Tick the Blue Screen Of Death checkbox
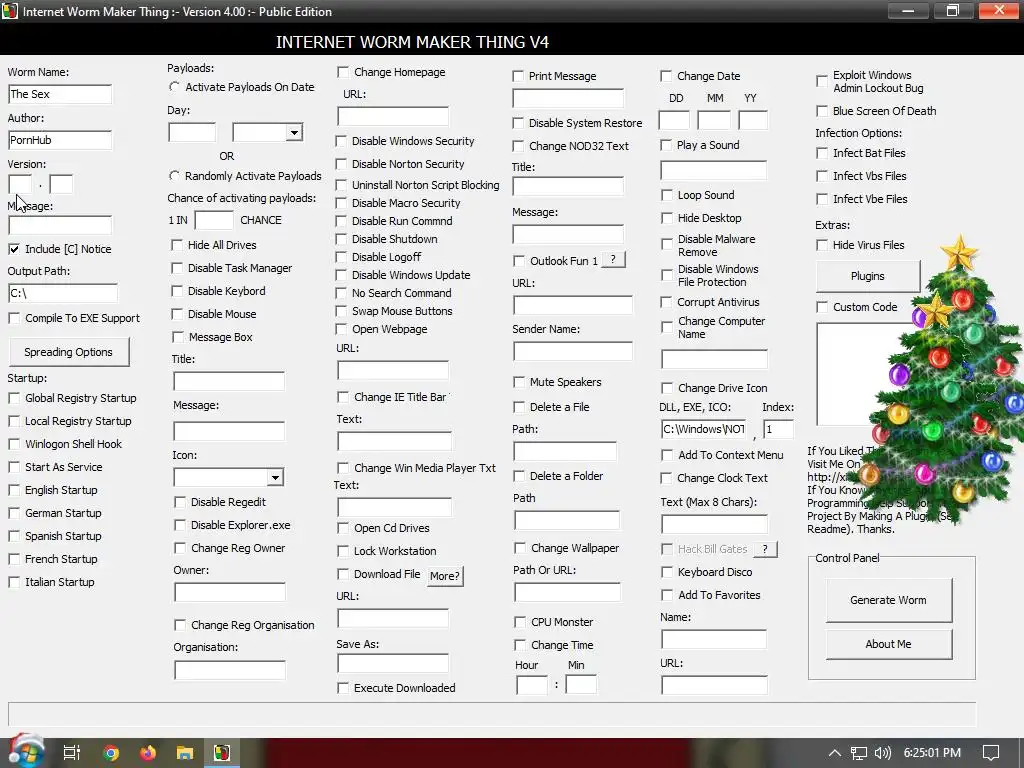The image size is (1024, 768). tap(822, 111)
